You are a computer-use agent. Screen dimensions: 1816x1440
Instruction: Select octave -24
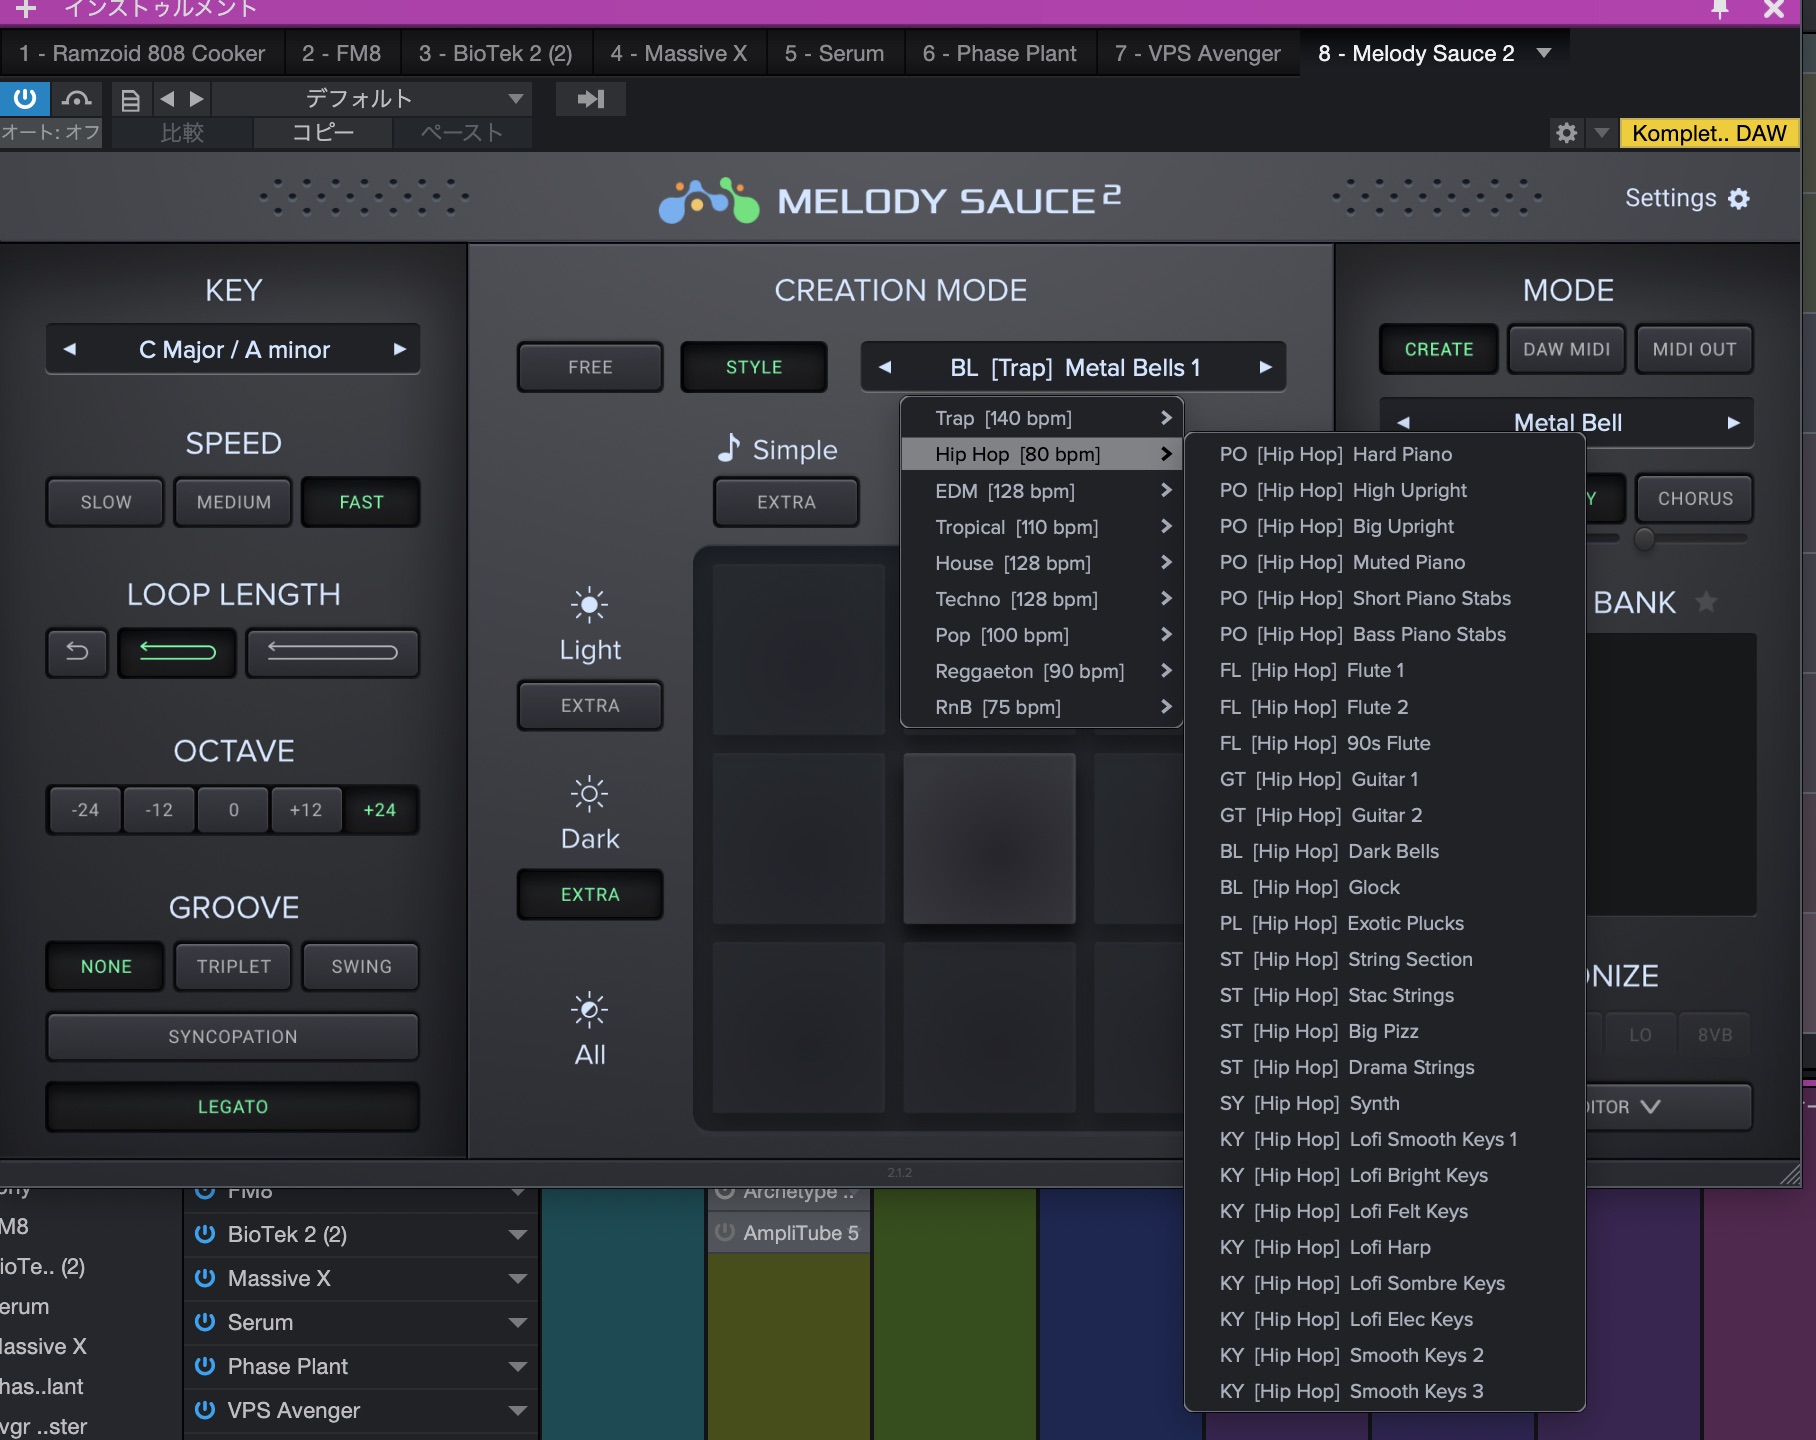click(85, 810)
